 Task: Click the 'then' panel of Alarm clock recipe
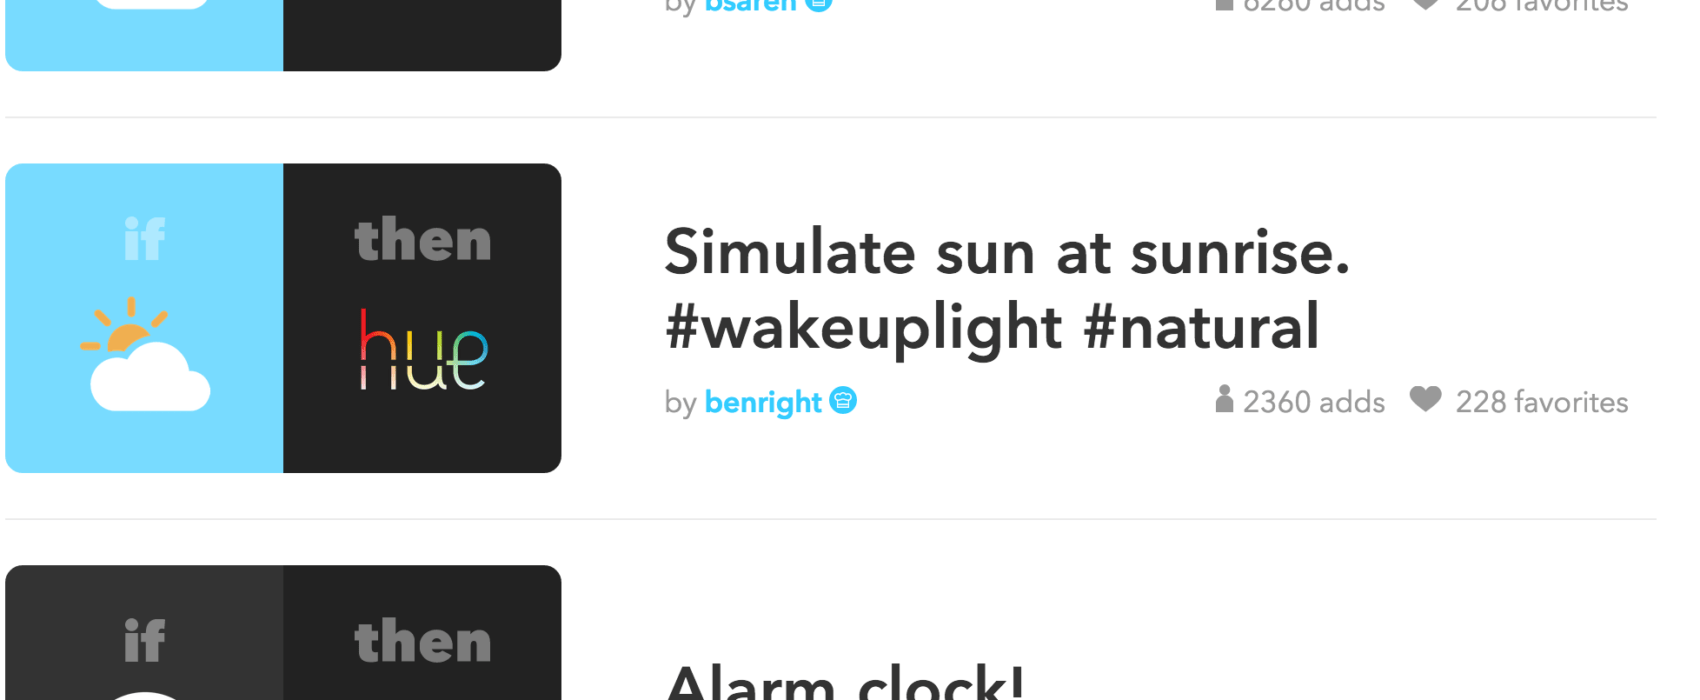click(x=422, y=633)
